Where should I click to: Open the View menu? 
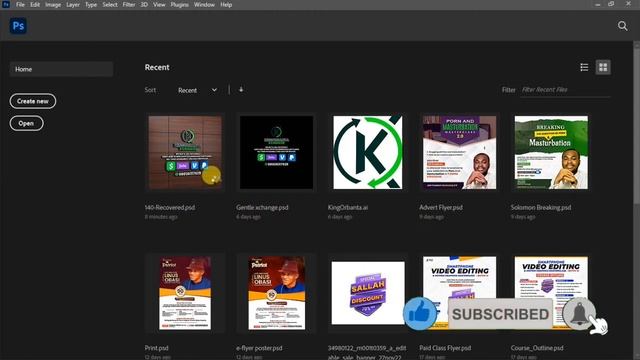pos(159,5)
